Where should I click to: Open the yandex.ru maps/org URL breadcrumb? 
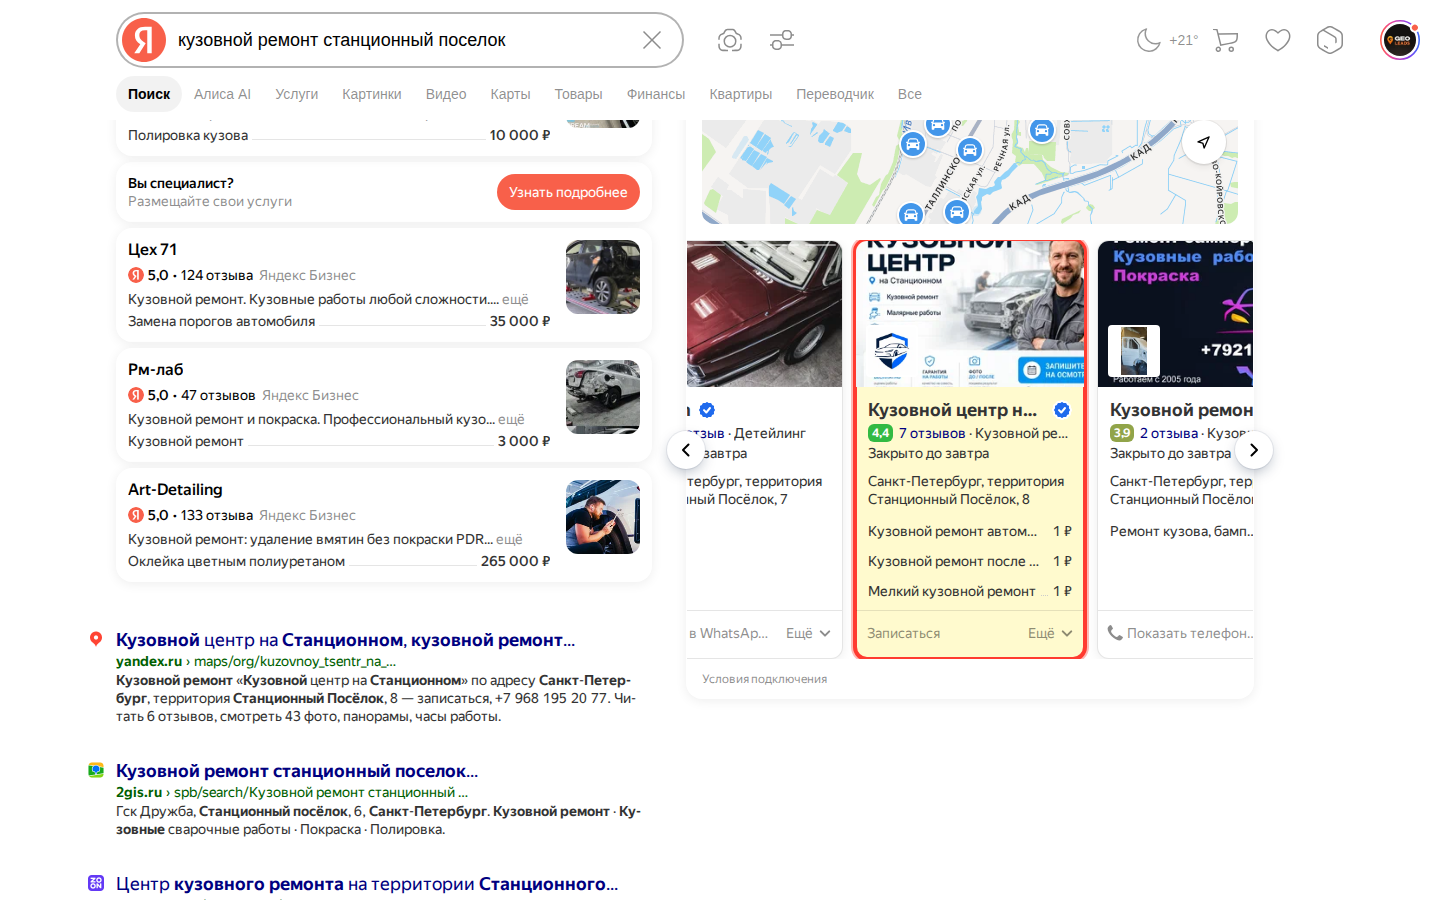coord(256,661)
